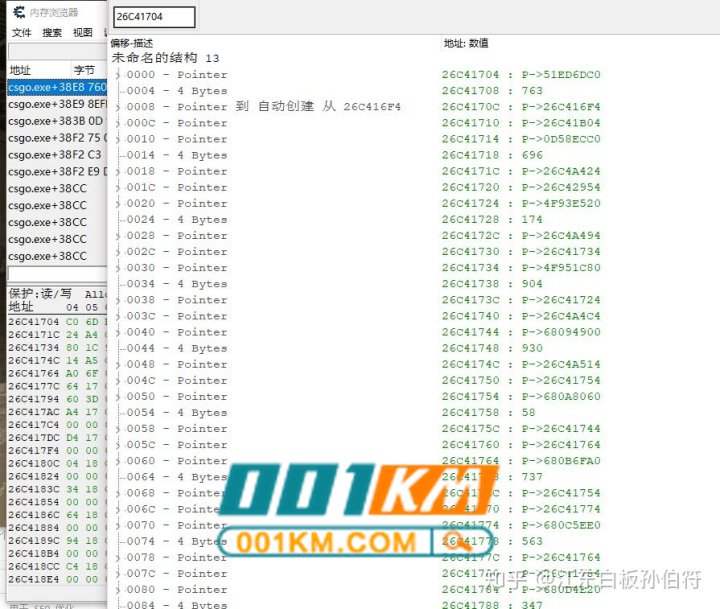Expand the 0008 - Pointer node
Image resolution: width=720 pixels, height=609 pixels.
pos(118,107)
